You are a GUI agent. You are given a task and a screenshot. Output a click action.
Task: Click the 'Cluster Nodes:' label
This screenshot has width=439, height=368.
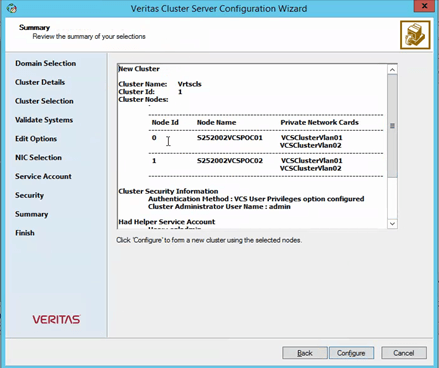pos(143,99)
